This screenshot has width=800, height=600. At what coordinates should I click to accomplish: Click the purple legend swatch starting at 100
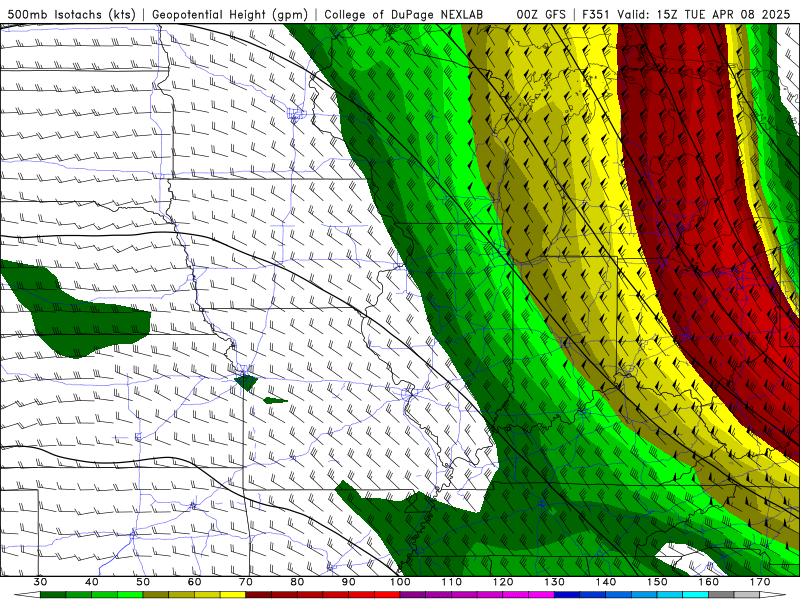[413, 595]
